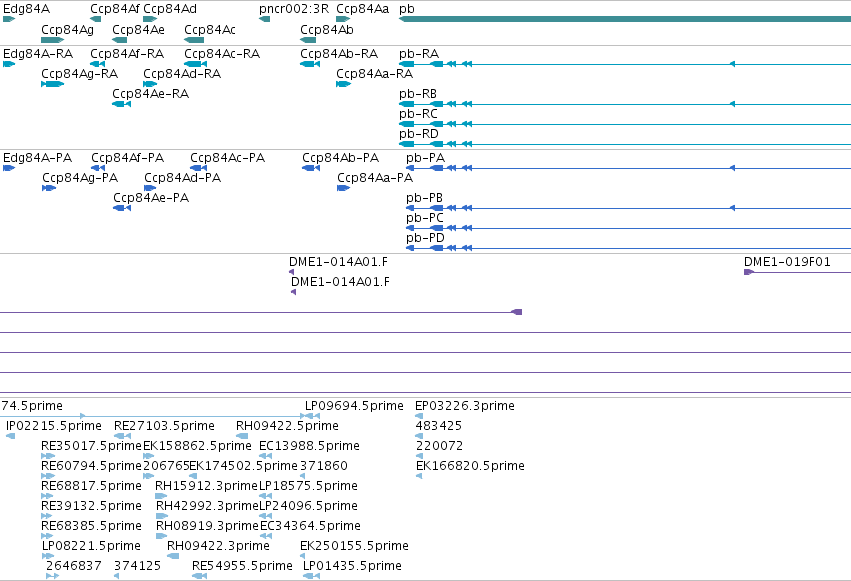Select EST EP03226.3prime
The height and width of the screenshot is (581, 851).
465,406
